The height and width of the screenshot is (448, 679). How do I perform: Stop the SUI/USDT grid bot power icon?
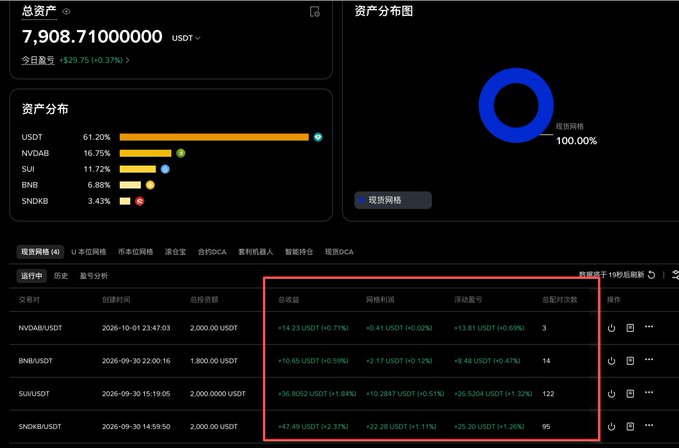[x=611, y=394]
